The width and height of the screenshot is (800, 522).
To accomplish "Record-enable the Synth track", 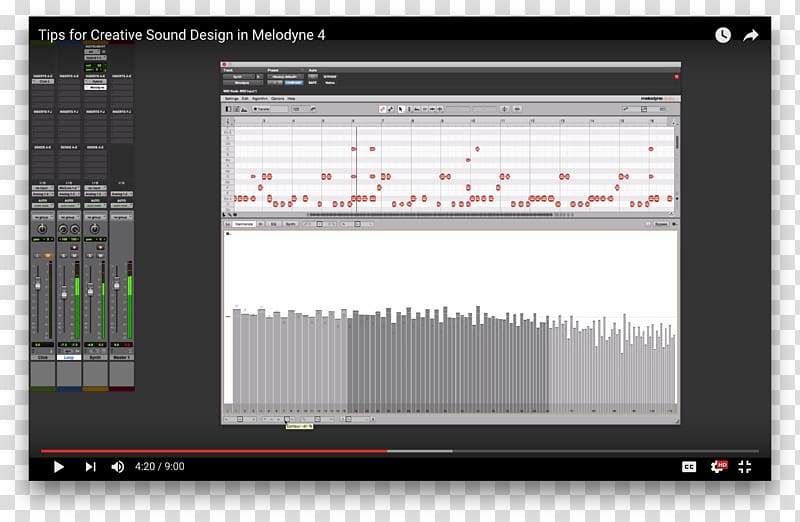I will tap(100, 247).
